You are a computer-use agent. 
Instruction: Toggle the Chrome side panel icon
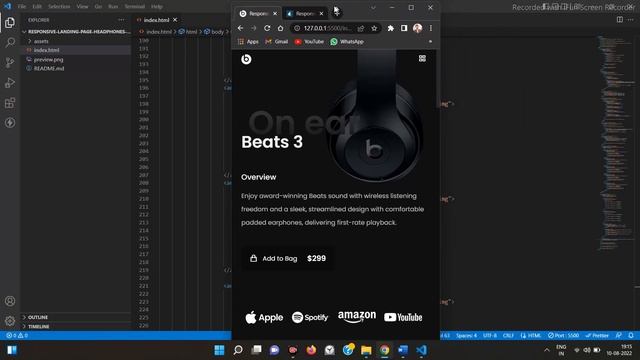click(404, 28)
